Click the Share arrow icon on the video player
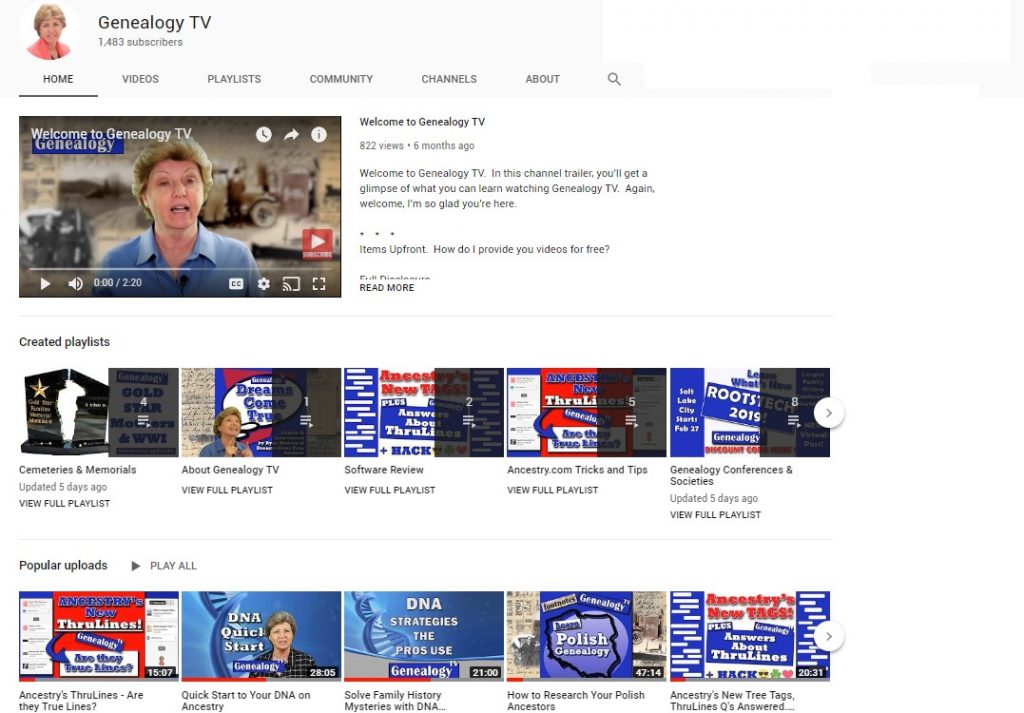Screen dimensions: 1024x713 (x=290, y=134)
